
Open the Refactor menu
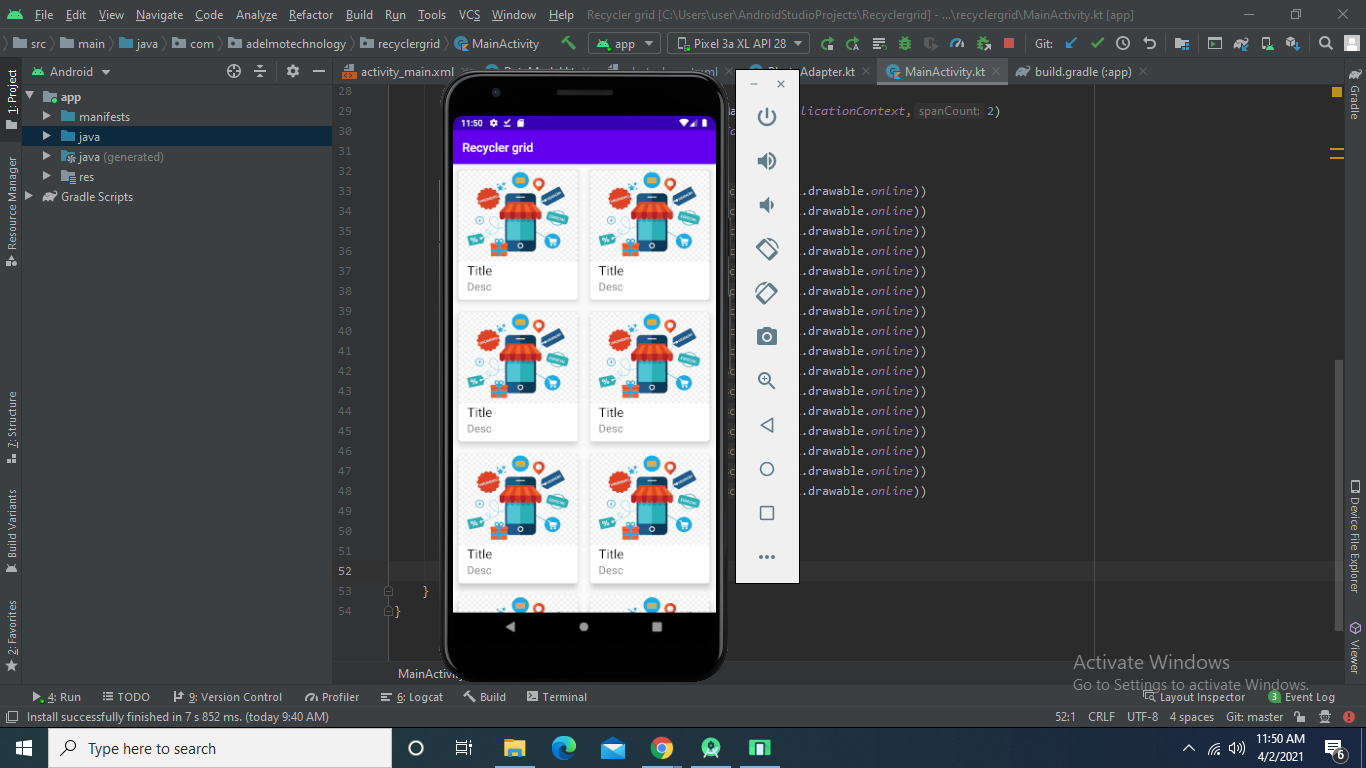point(310,15)
